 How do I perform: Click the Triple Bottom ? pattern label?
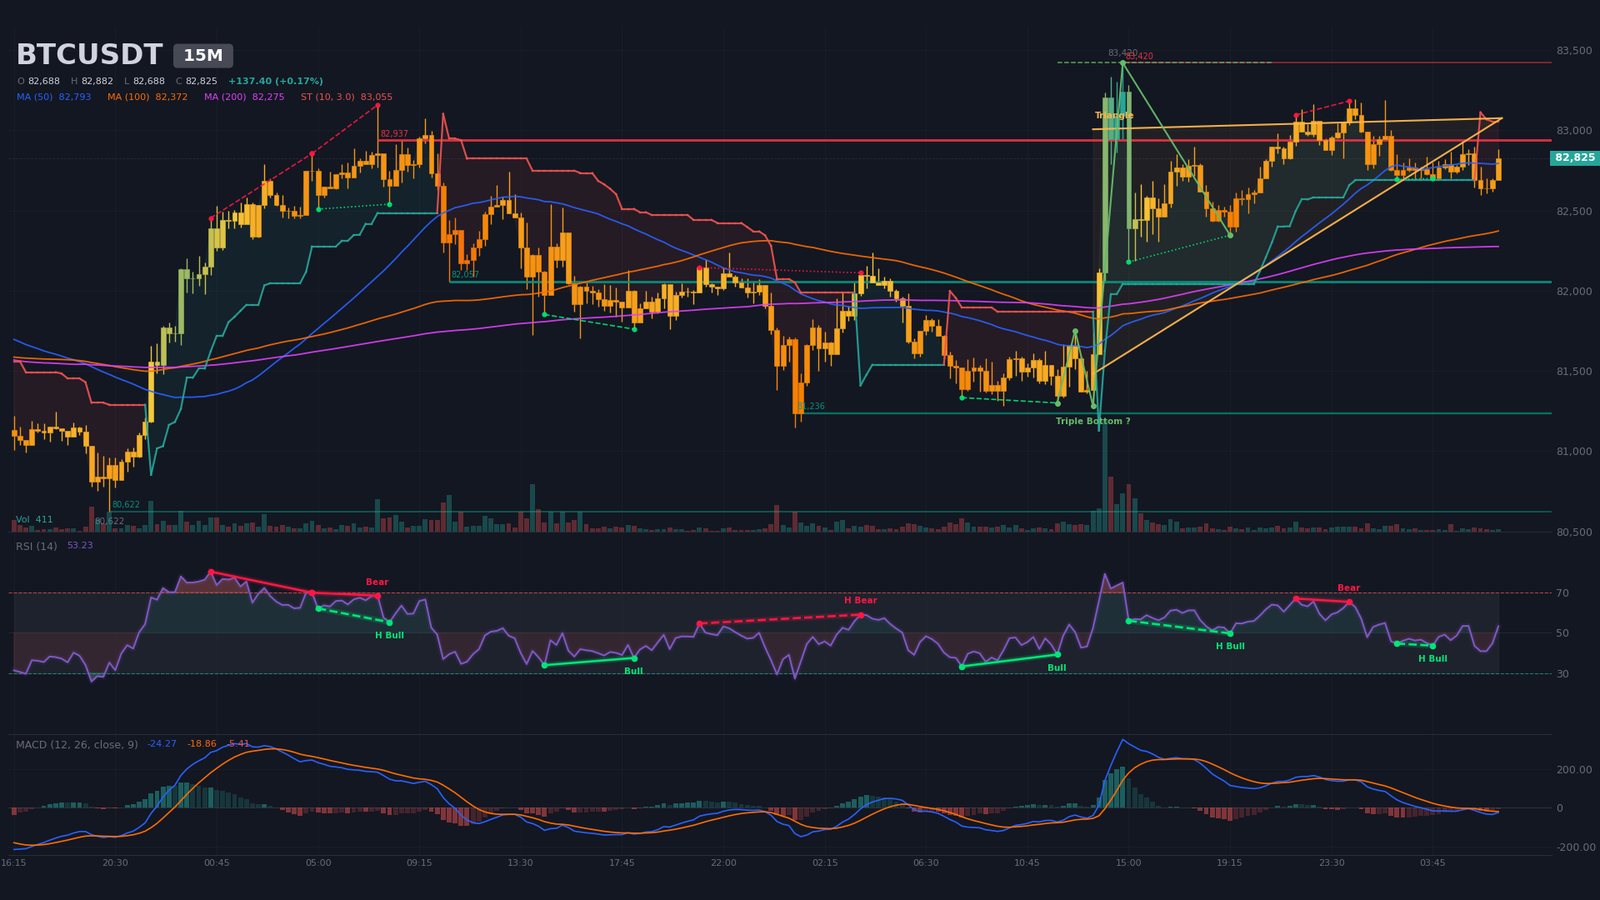coord(1093,421)
